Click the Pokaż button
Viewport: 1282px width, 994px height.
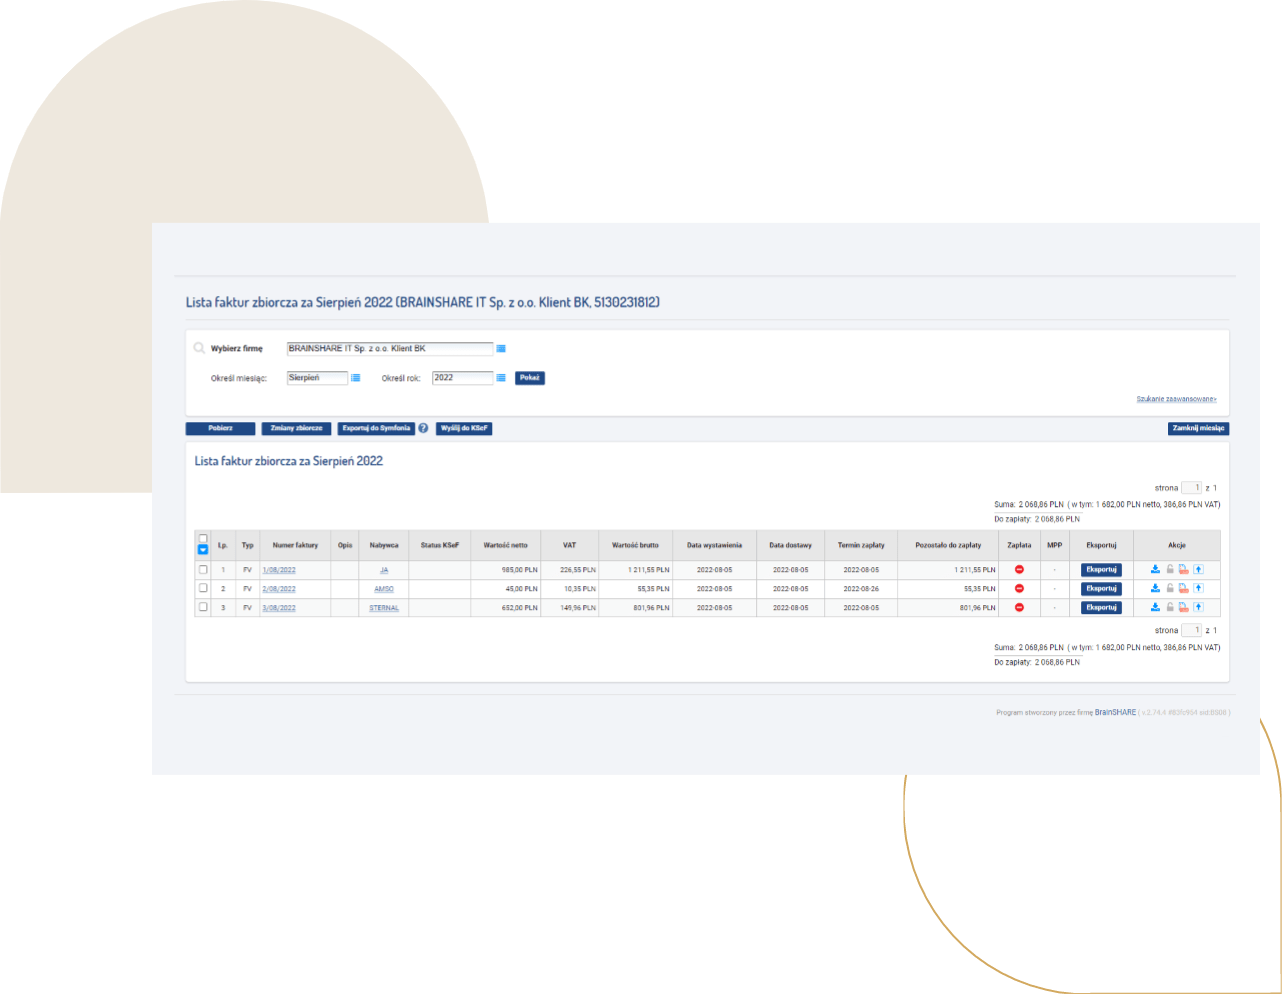530,378
